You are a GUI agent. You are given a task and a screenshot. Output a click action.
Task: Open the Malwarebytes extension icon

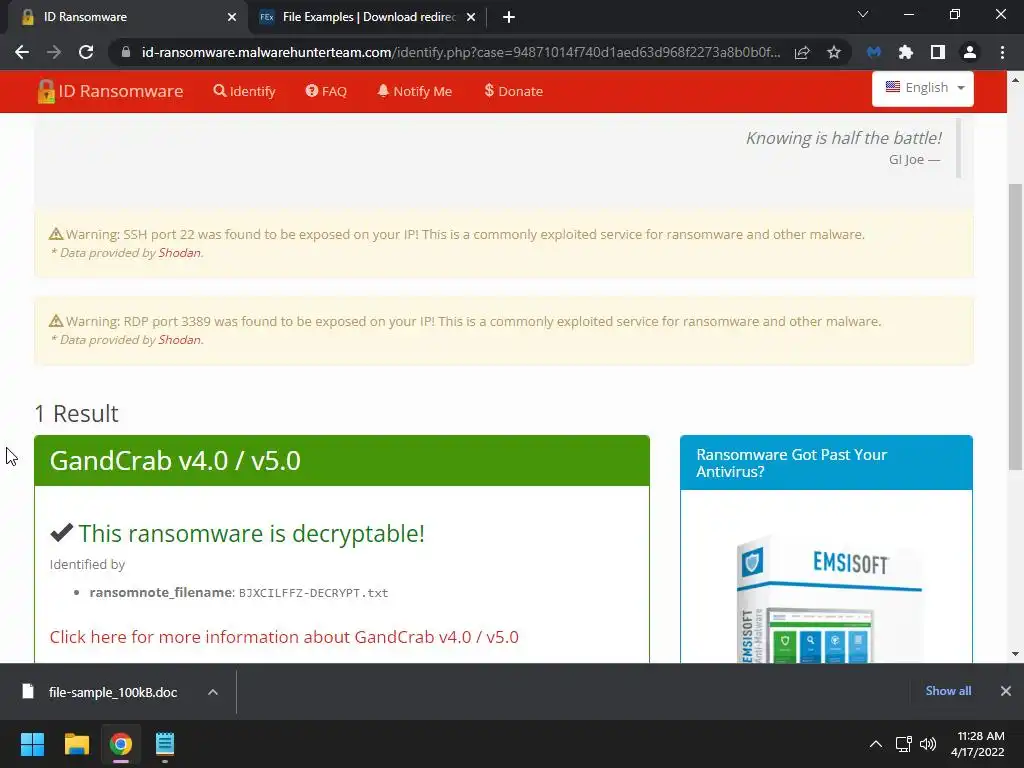[874, 52]
